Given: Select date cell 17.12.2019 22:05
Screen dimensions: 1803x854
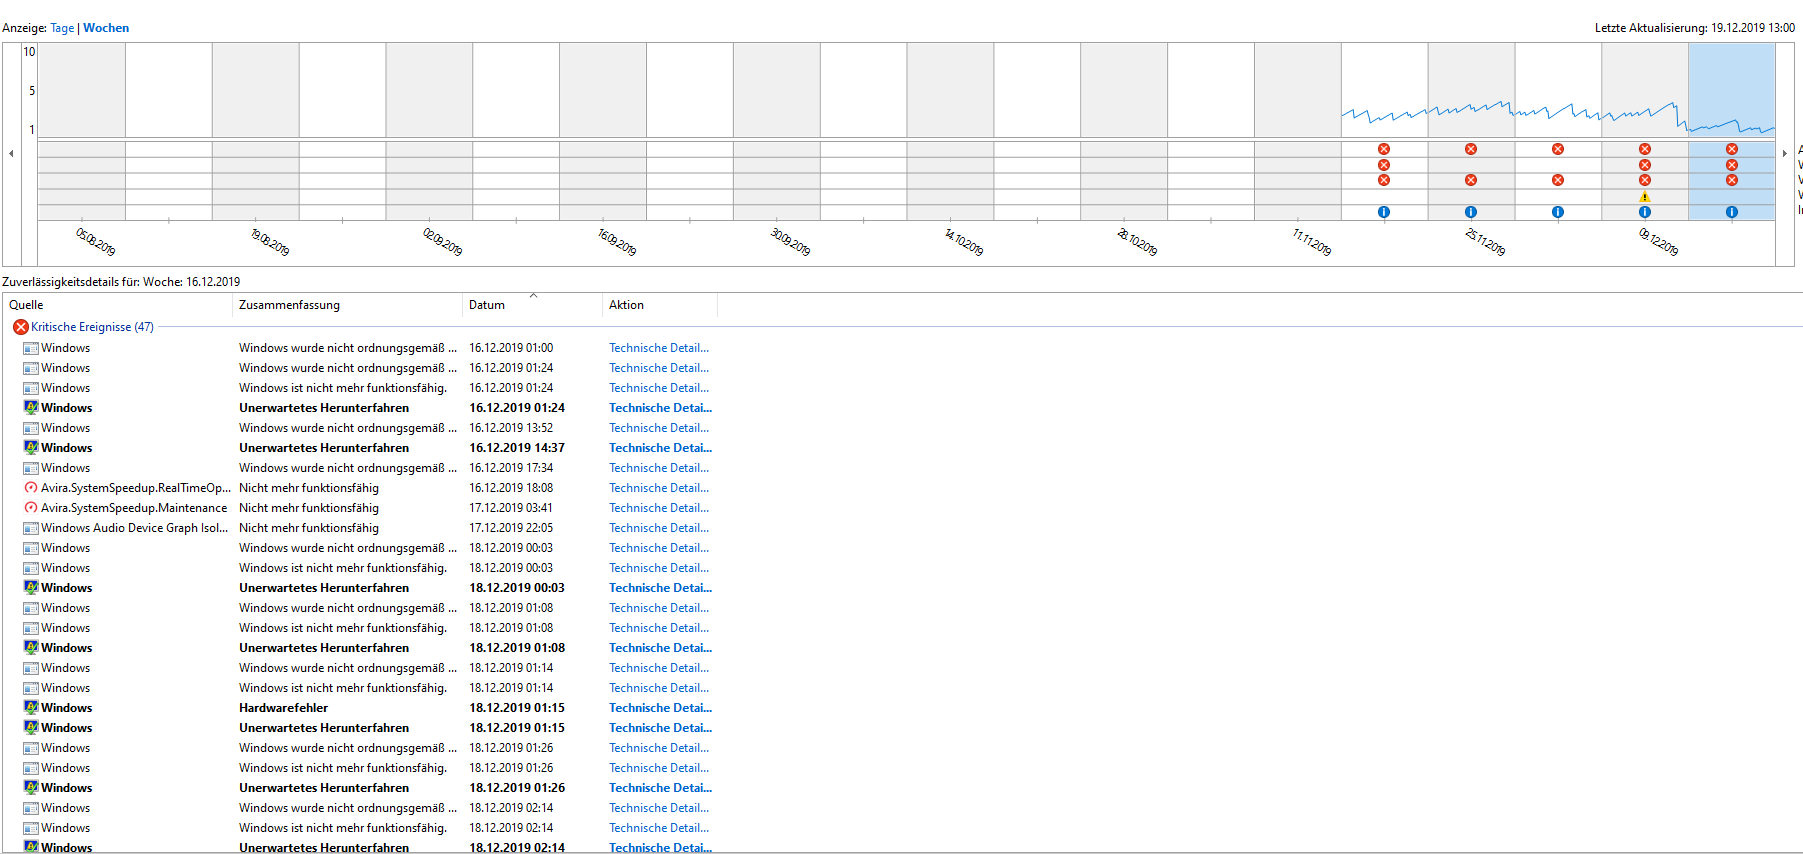Looking at the screenshot, I should point(511,528).
